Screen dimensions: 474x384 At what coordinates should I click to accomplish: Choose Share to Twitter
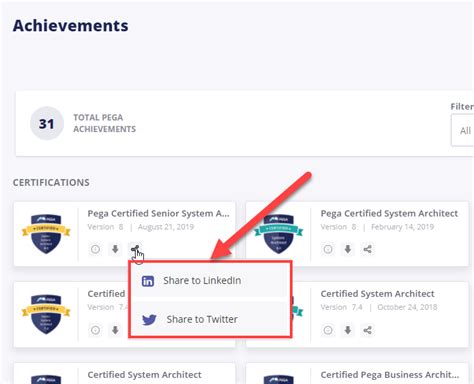pos(210,319)
